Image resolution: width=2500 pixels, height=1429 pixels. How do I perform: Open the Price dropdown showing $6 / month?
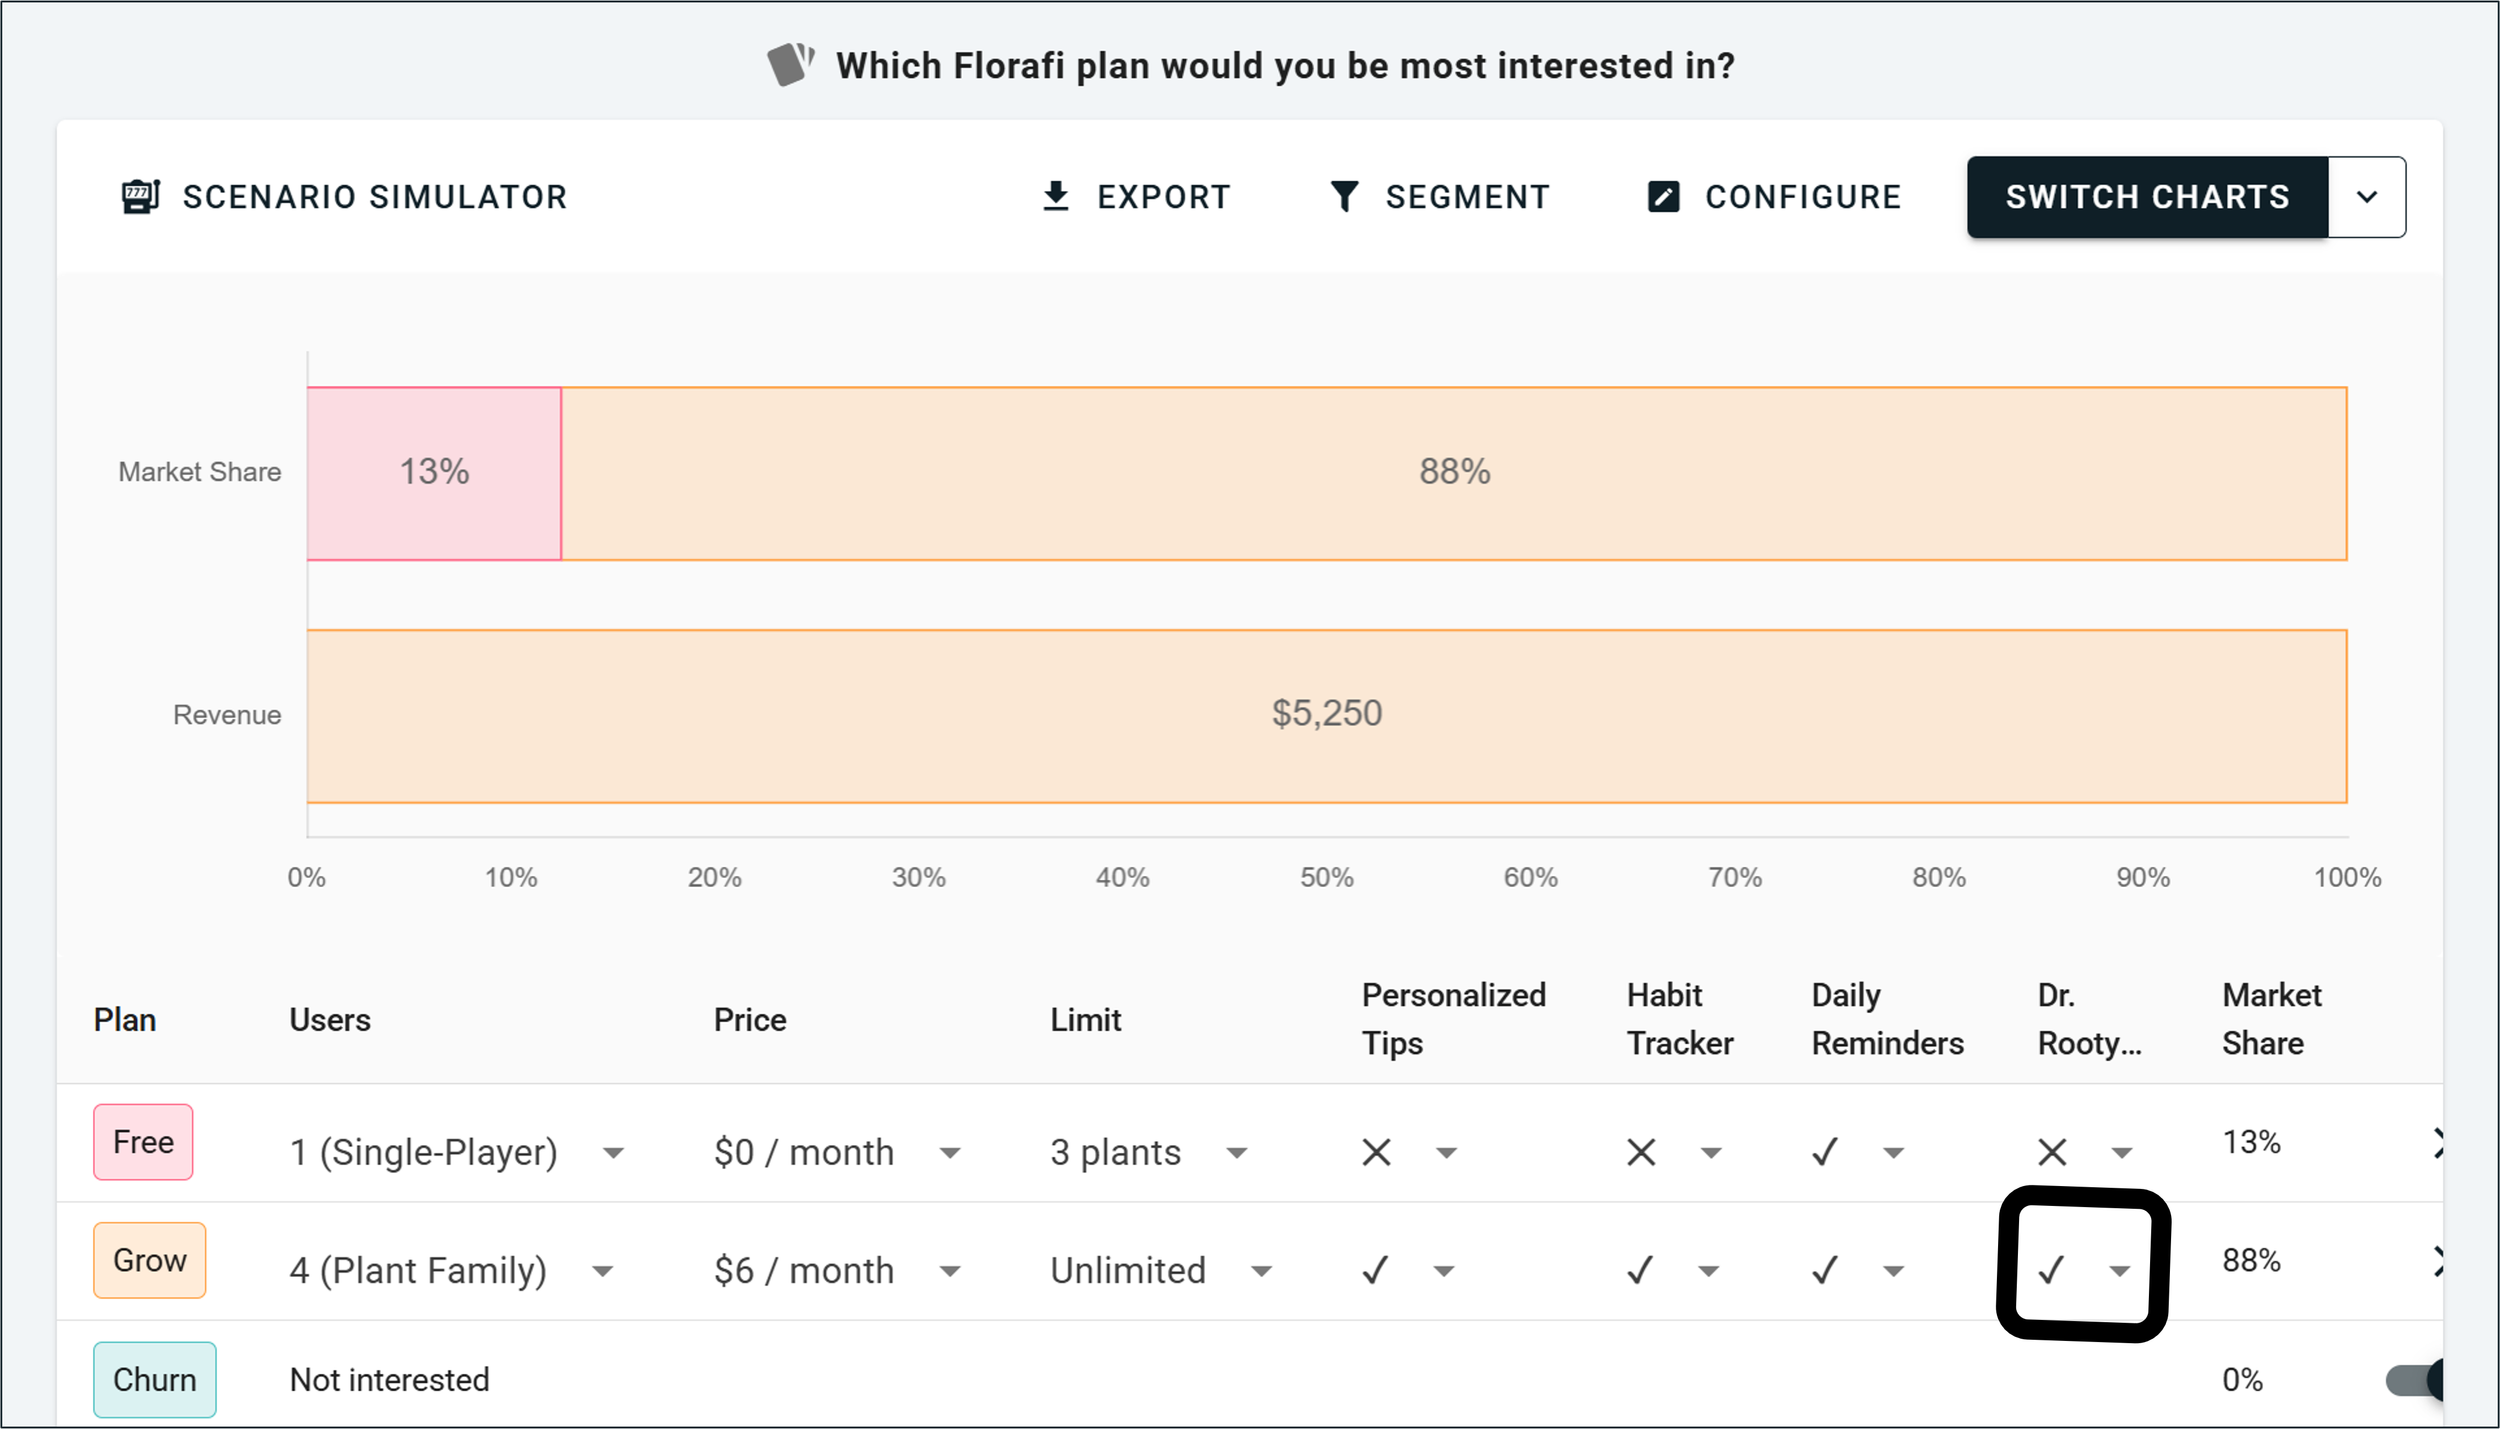click(x=948, y=1270)
